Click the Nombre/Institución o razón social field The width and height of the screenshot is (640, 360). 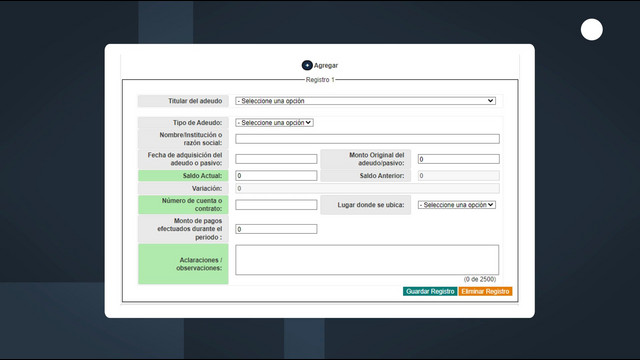point(367,139)
